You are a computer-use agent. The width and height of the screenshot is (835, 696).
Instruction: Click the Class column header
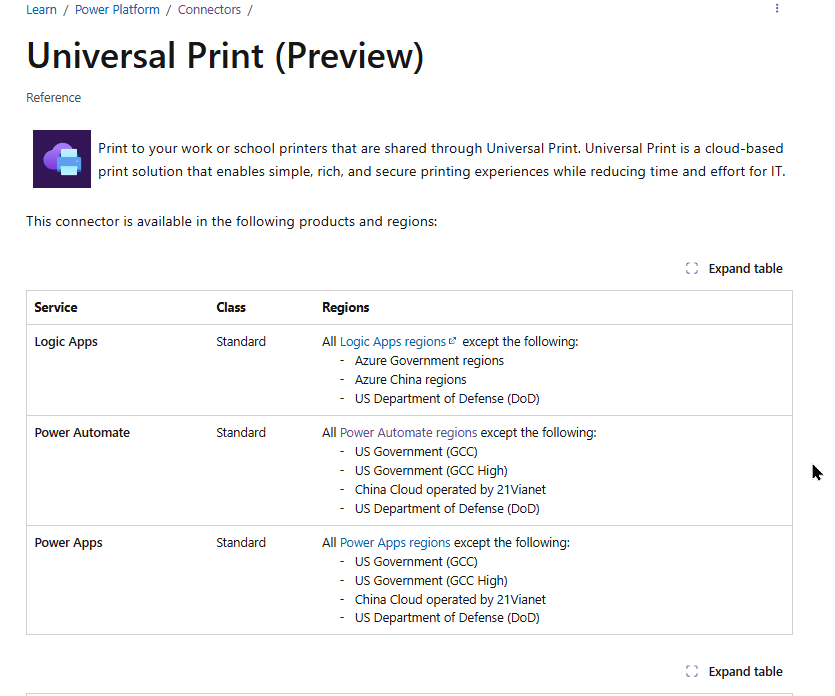231,307
